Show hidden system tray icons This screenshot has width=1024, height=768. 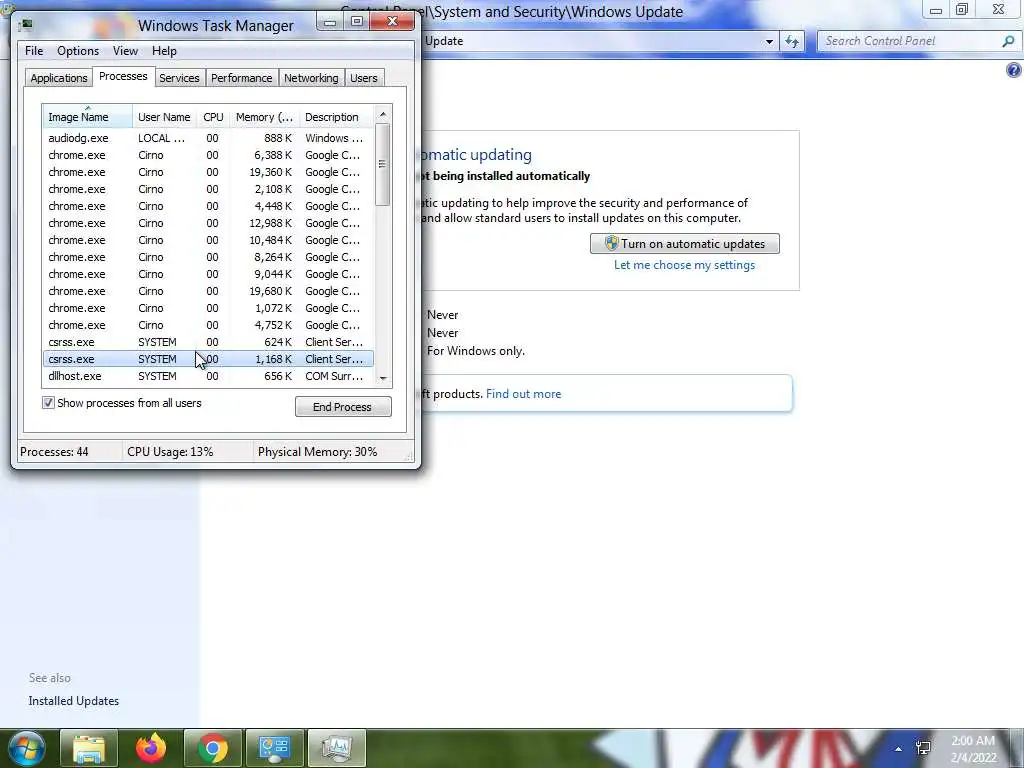tap(899, 749)
